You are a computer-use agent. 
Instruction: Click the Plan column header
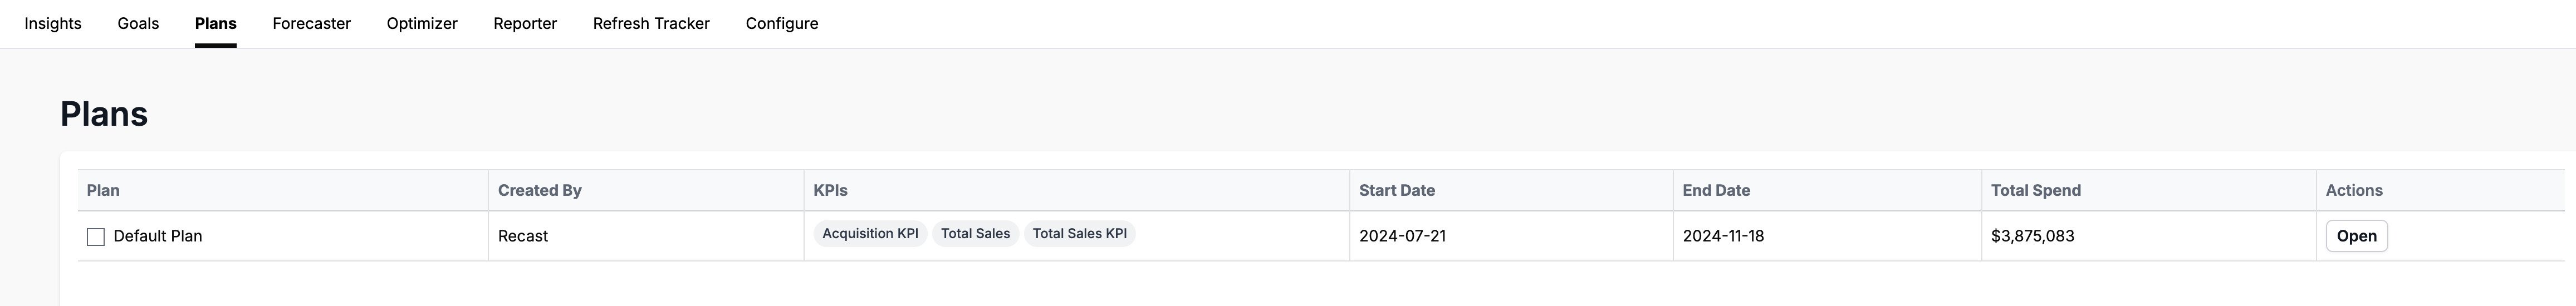point(103,190)
